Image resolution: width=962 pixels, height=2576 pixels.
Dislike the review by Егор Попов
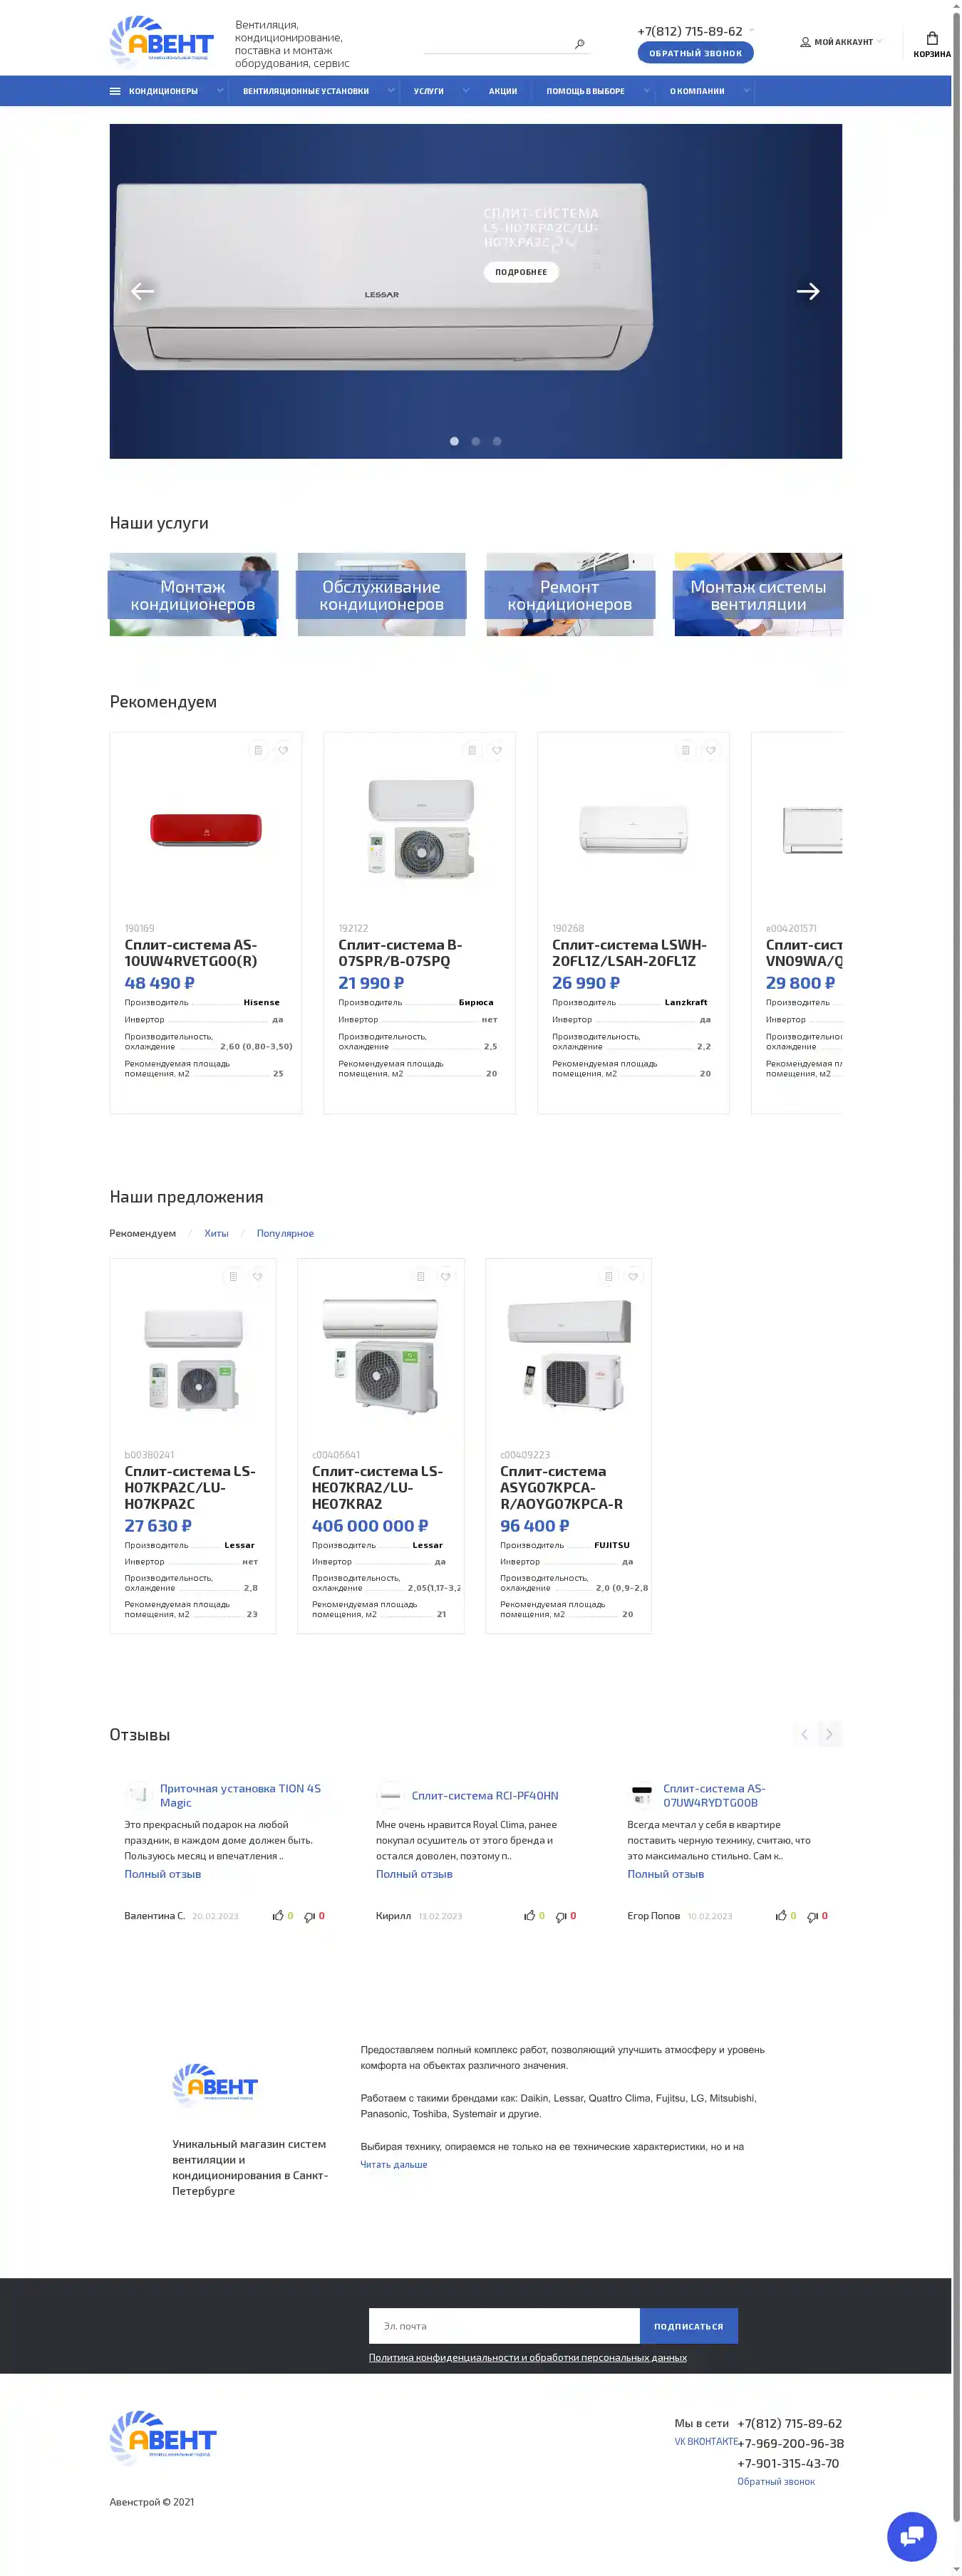click(812, 1916)
